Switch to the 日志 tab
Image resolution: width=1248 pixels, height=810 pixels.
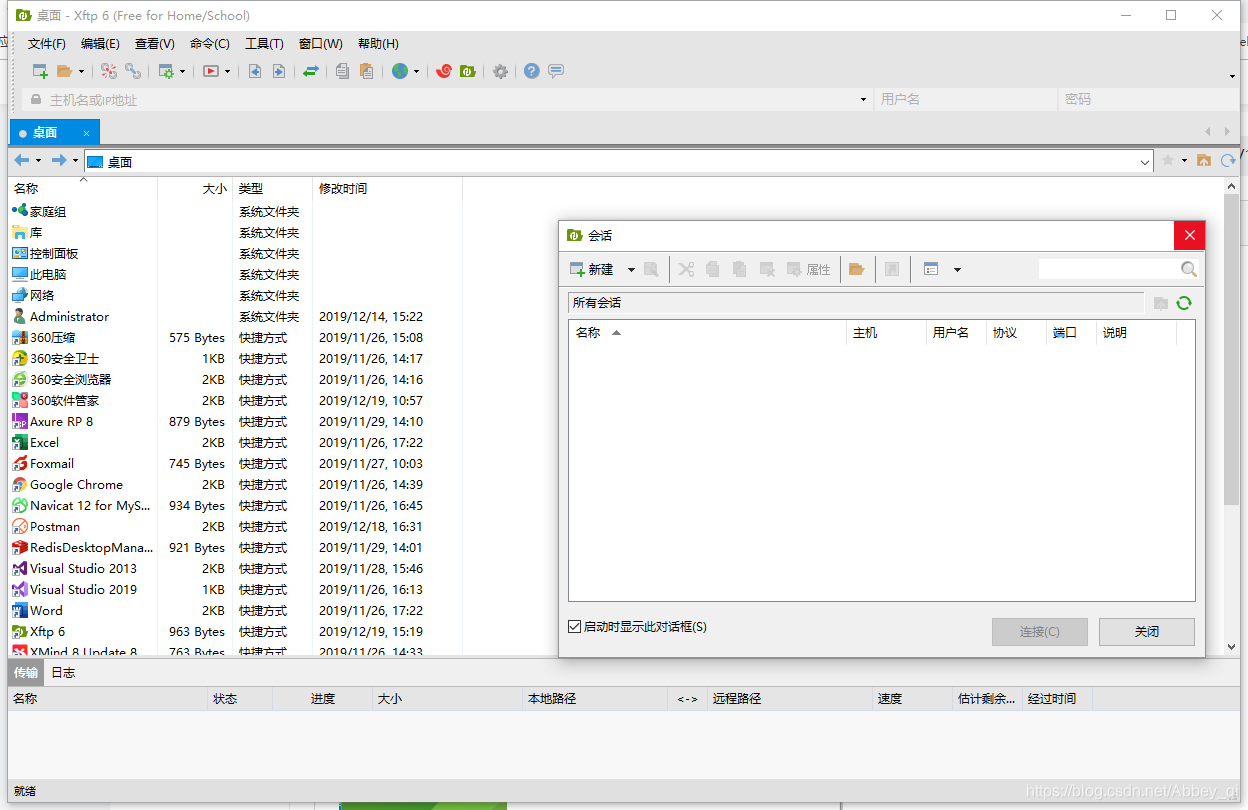63,672
